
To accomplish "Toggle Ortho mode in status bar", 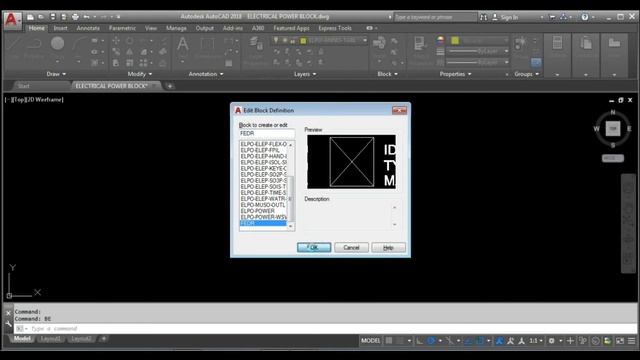I will 419,341.
